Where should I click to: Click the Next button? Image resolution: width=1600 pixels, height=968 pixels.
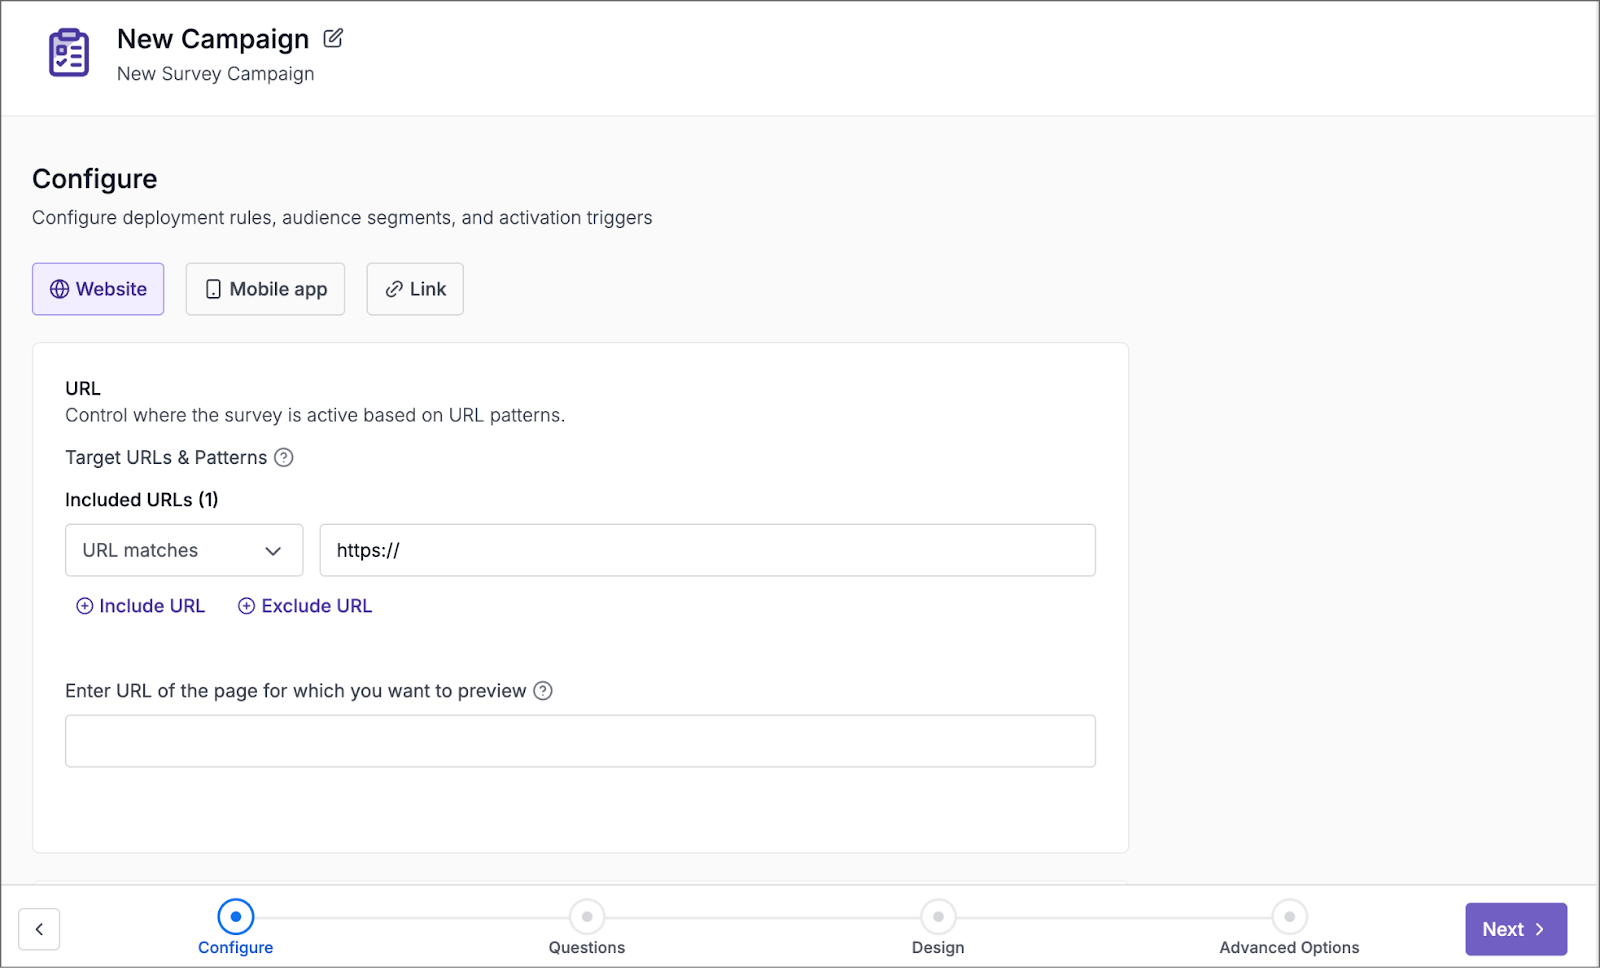point(1514,929)
